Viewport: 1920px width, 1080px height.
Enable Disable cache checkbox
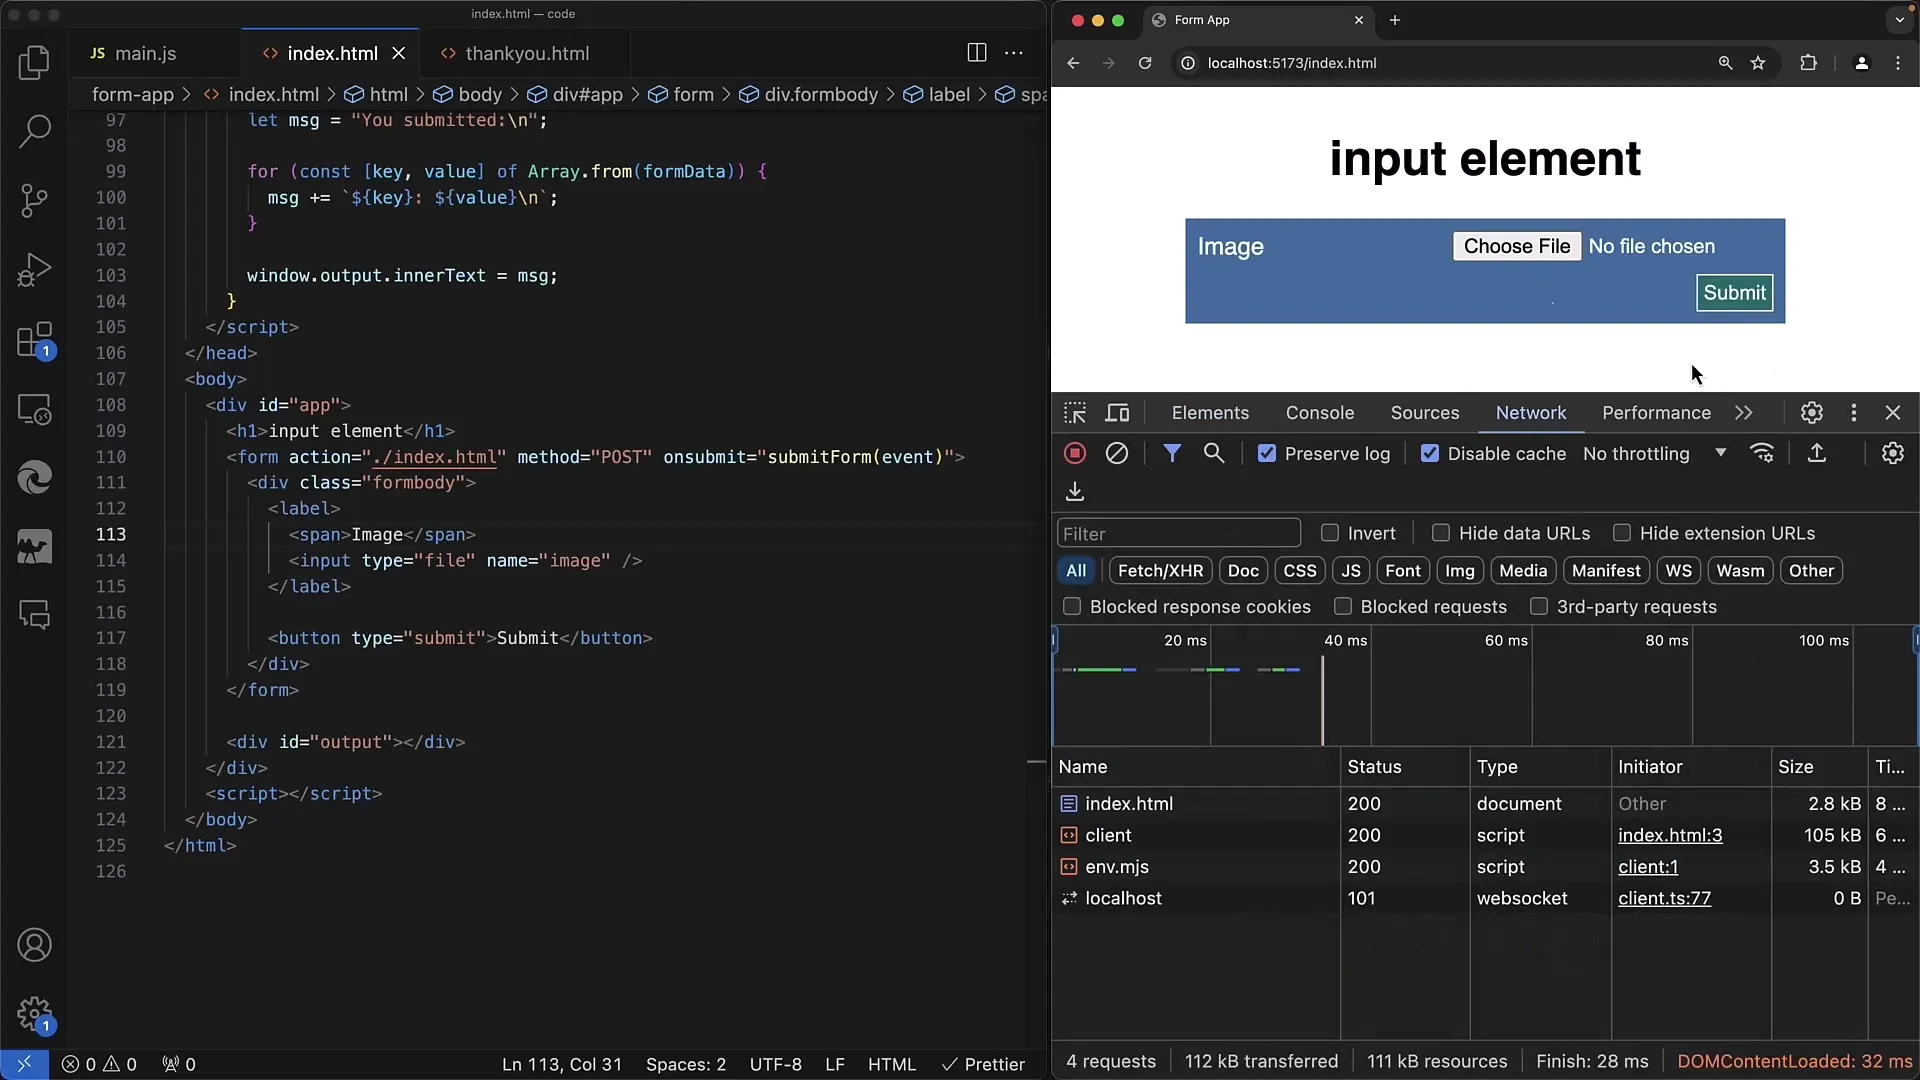1428,452
